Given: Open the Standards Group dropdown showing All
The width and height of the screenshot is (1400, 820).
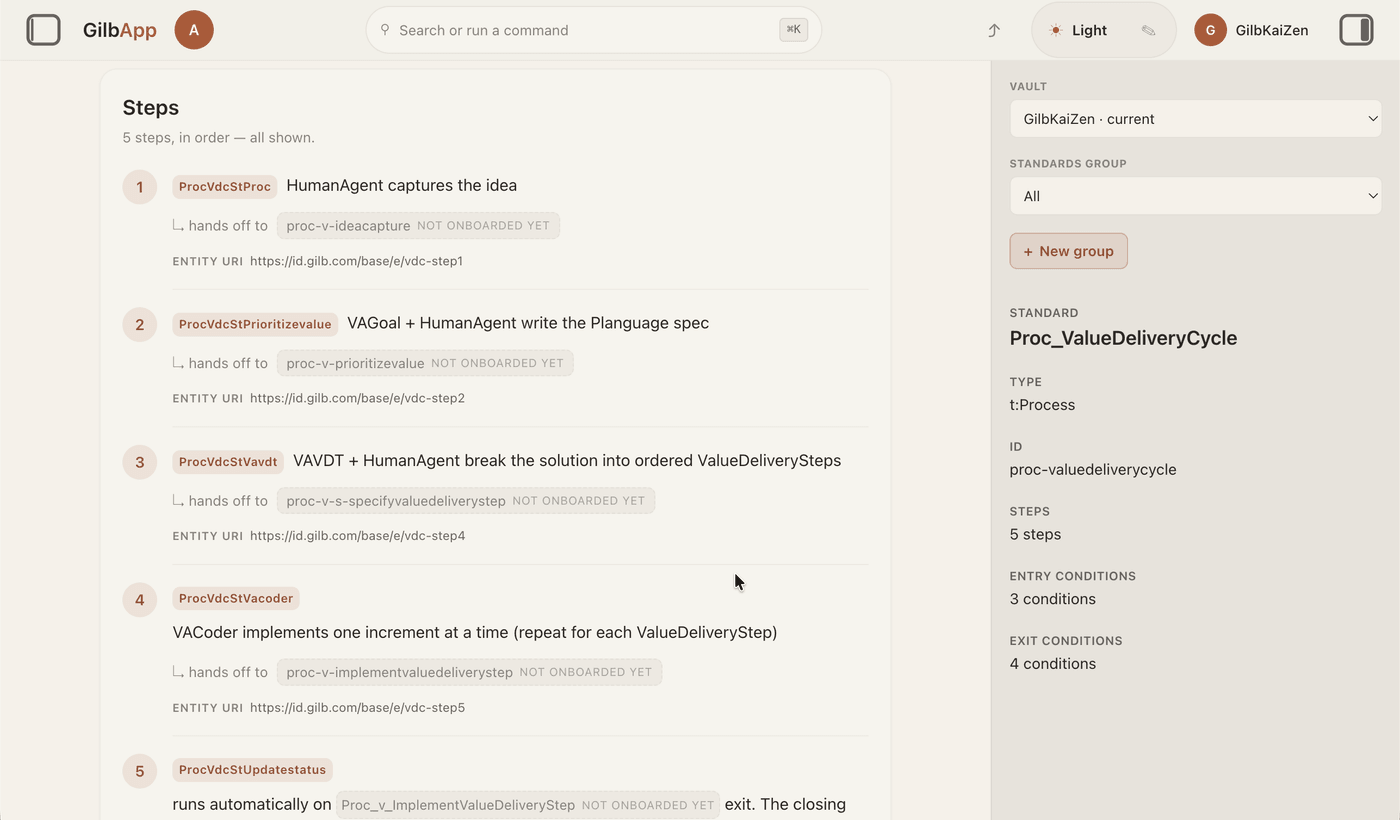Looking at the screenshot, I should click(1196, 196).
